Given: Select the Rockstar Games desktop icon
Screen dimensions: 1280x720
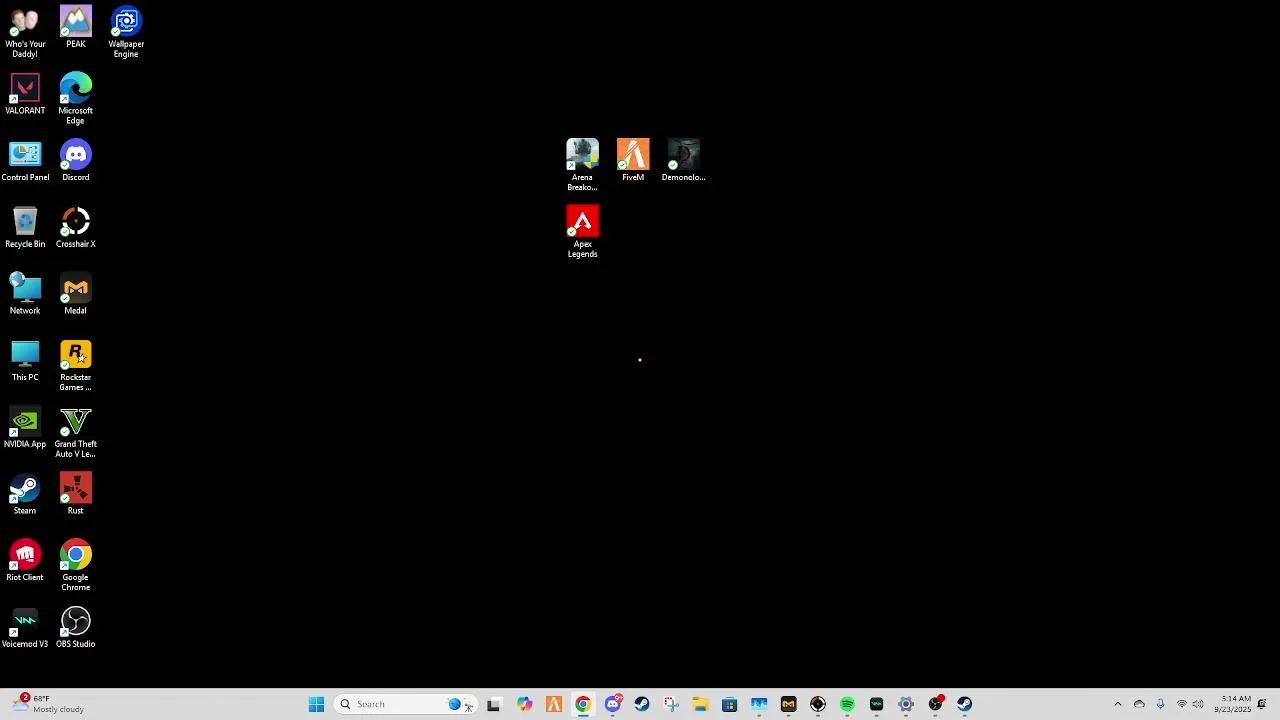Looking at the screenshot, I should coord(76,366).
